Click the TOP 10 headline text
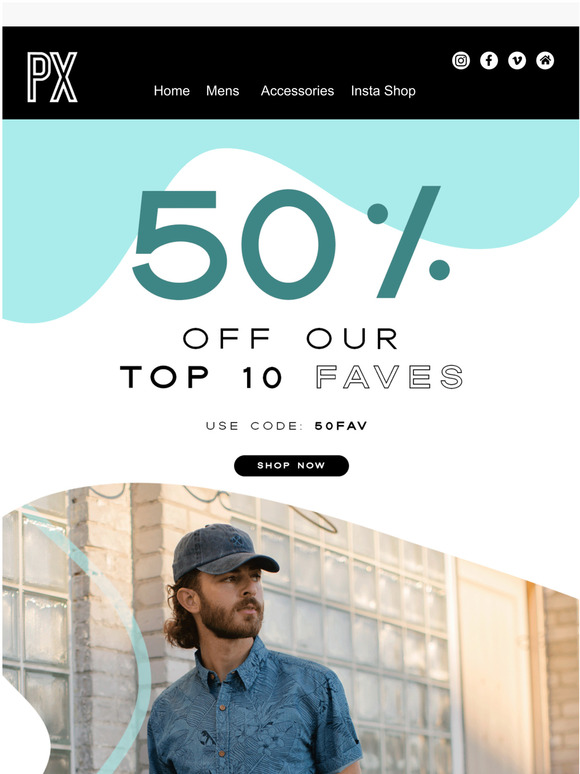The width and height of the screenshot is (580, 774). pyautogui.click(x=201, y=377)
